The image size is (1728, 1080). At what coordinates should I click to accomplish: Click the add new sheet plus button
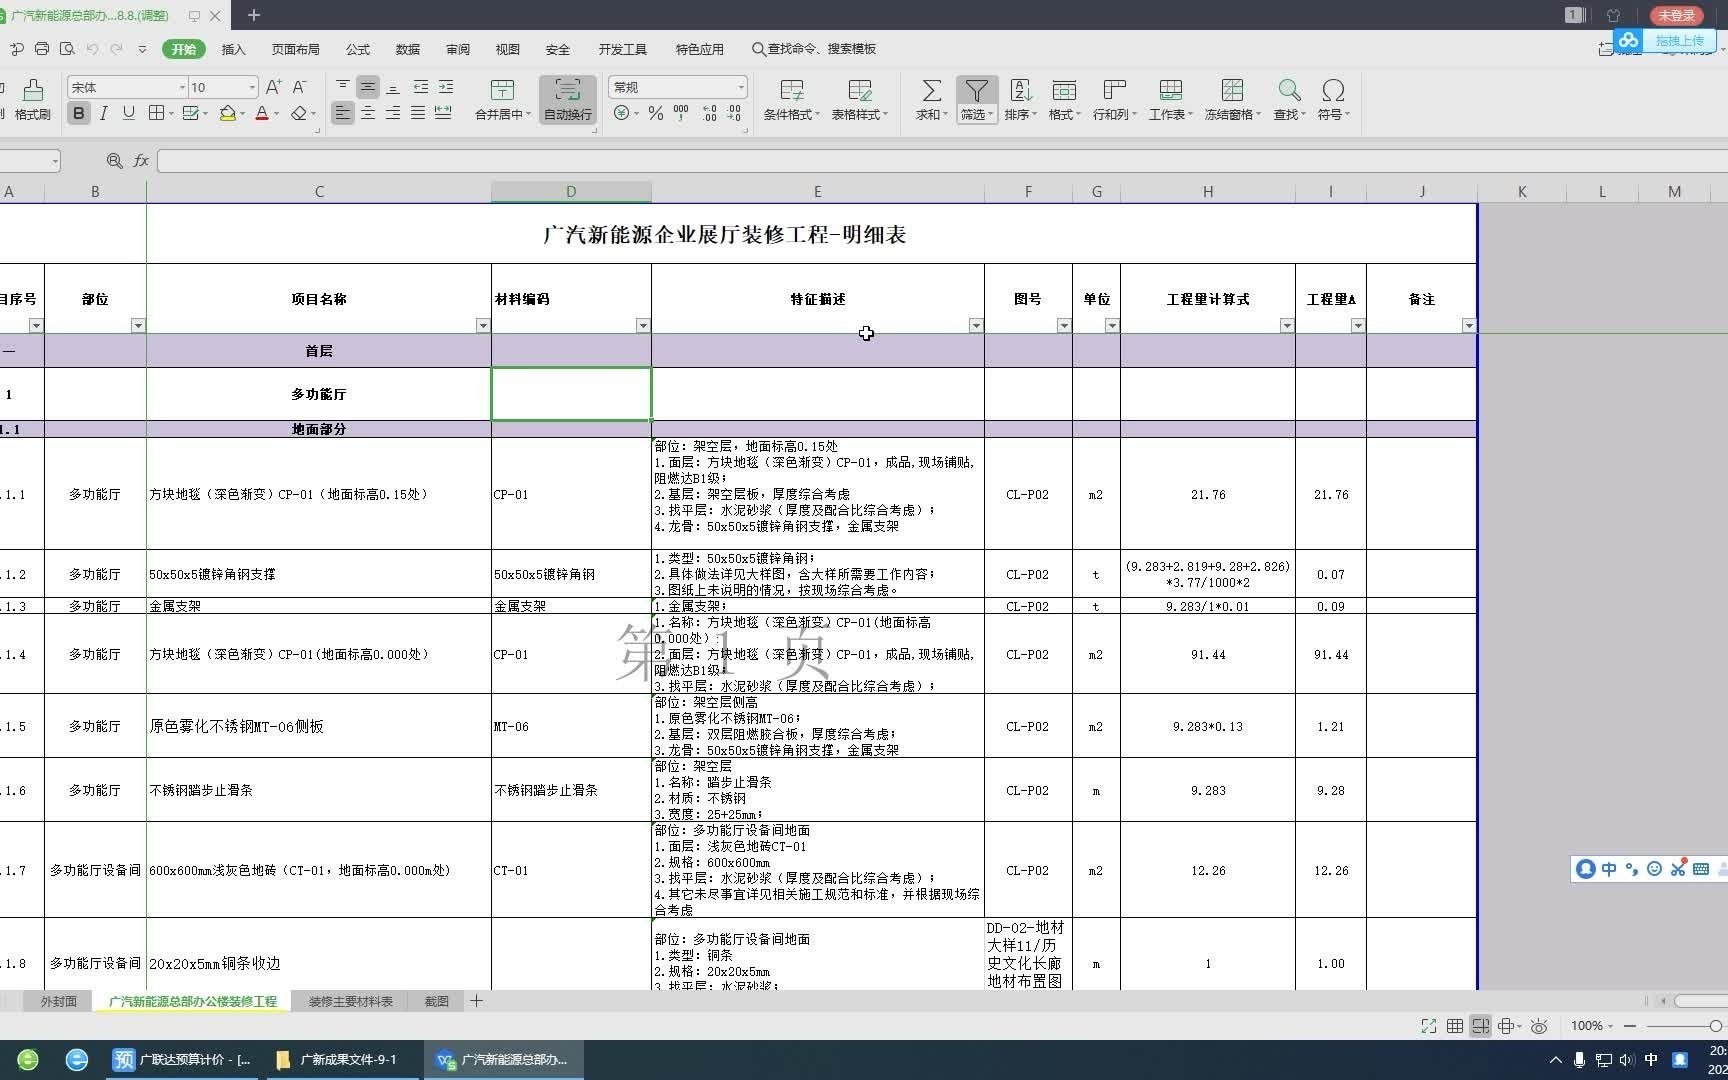[x=477, y=1001]
